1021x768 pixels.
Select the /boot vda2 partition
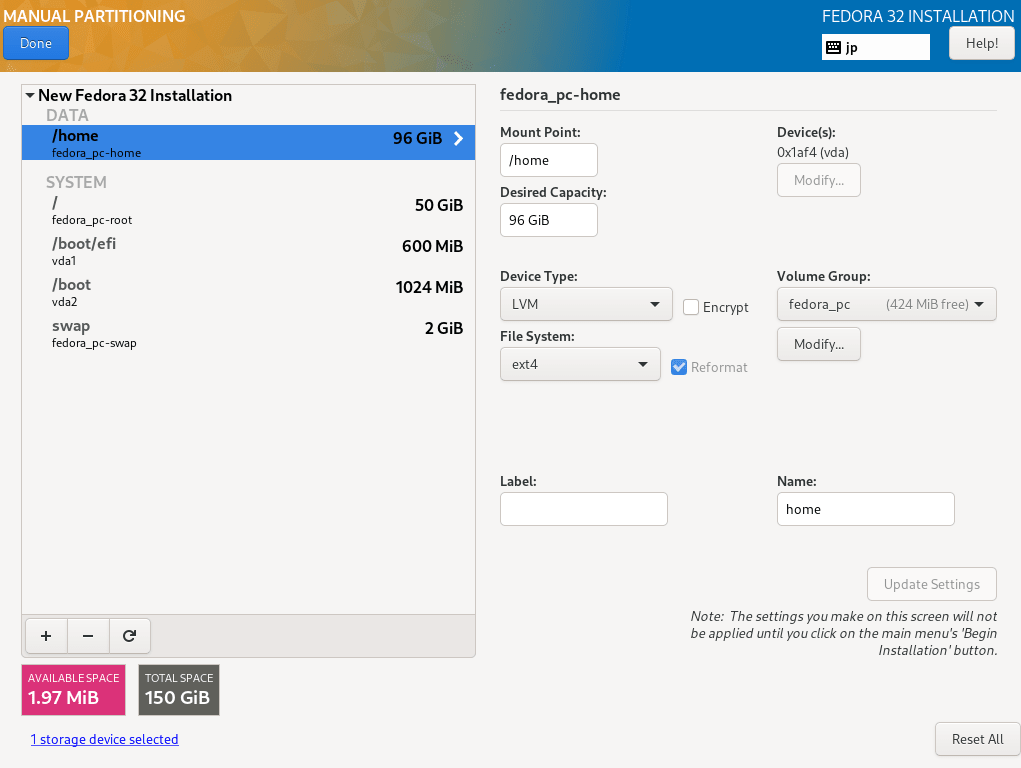coord(248,292)
